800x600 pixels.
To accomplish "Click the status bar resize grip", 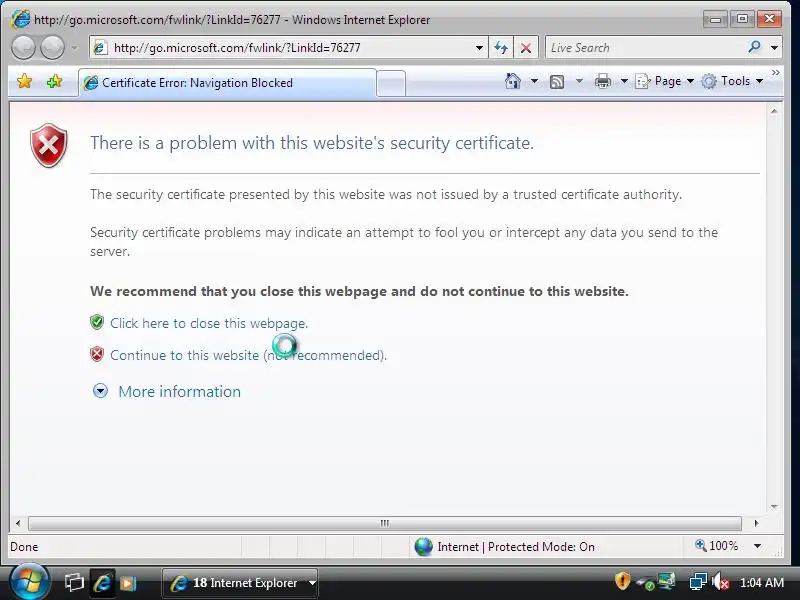I will (x=778, y=552).
